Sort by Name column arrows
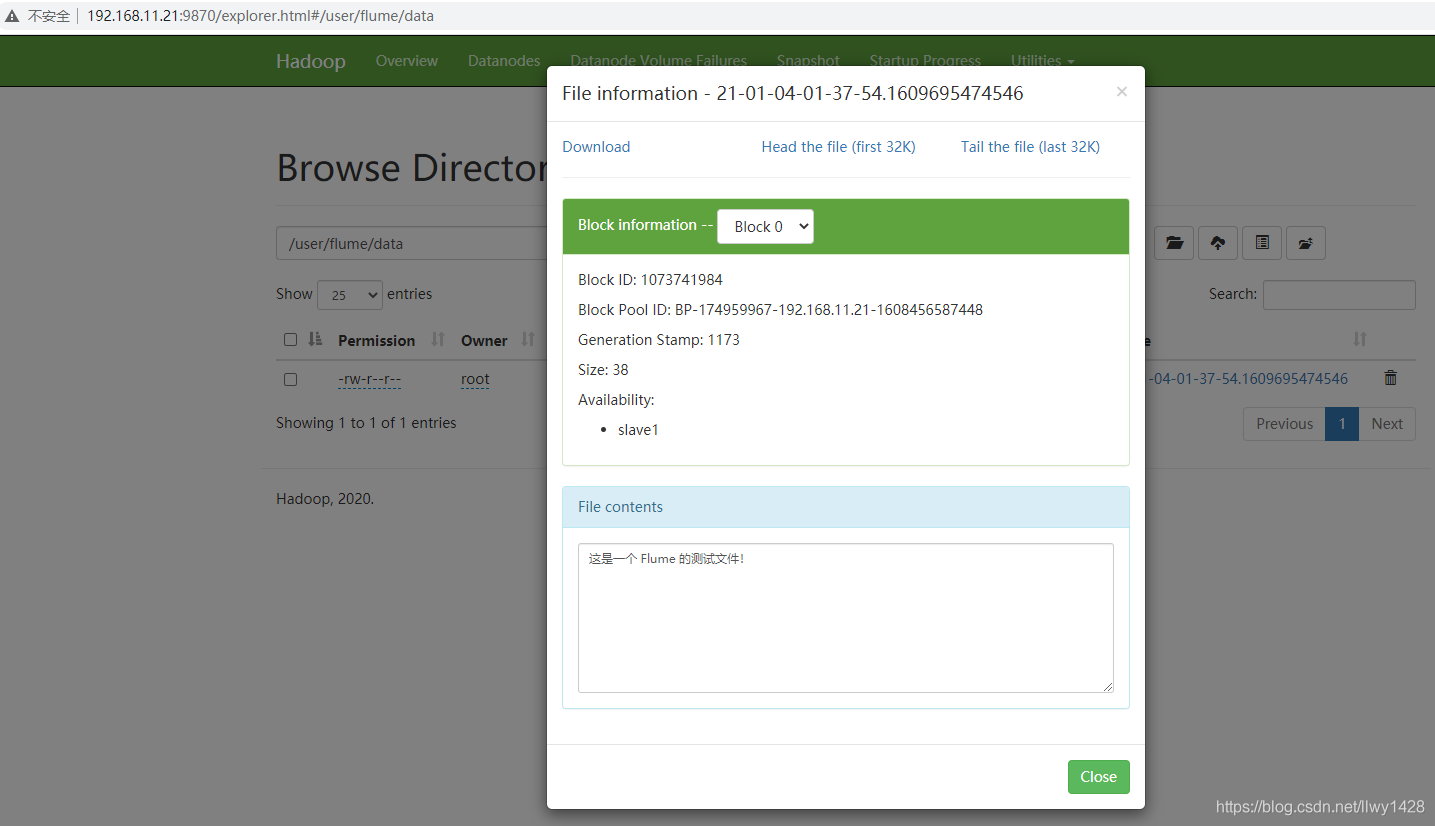1435x826 pixels. click(1359, 340)
